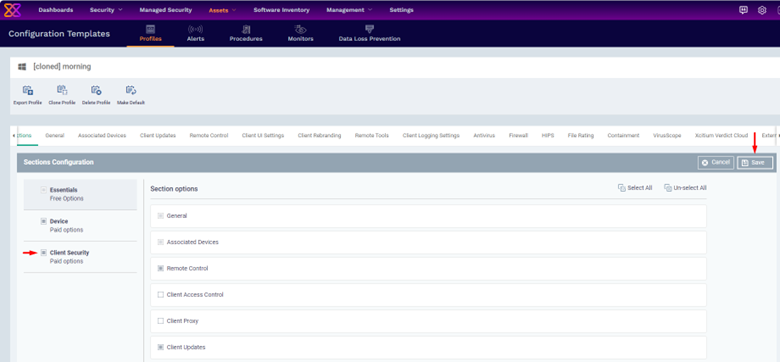Viewport: 780px width, 362px height.
Task: Switch to the Remote Control tab
Action: coord(209,136)
